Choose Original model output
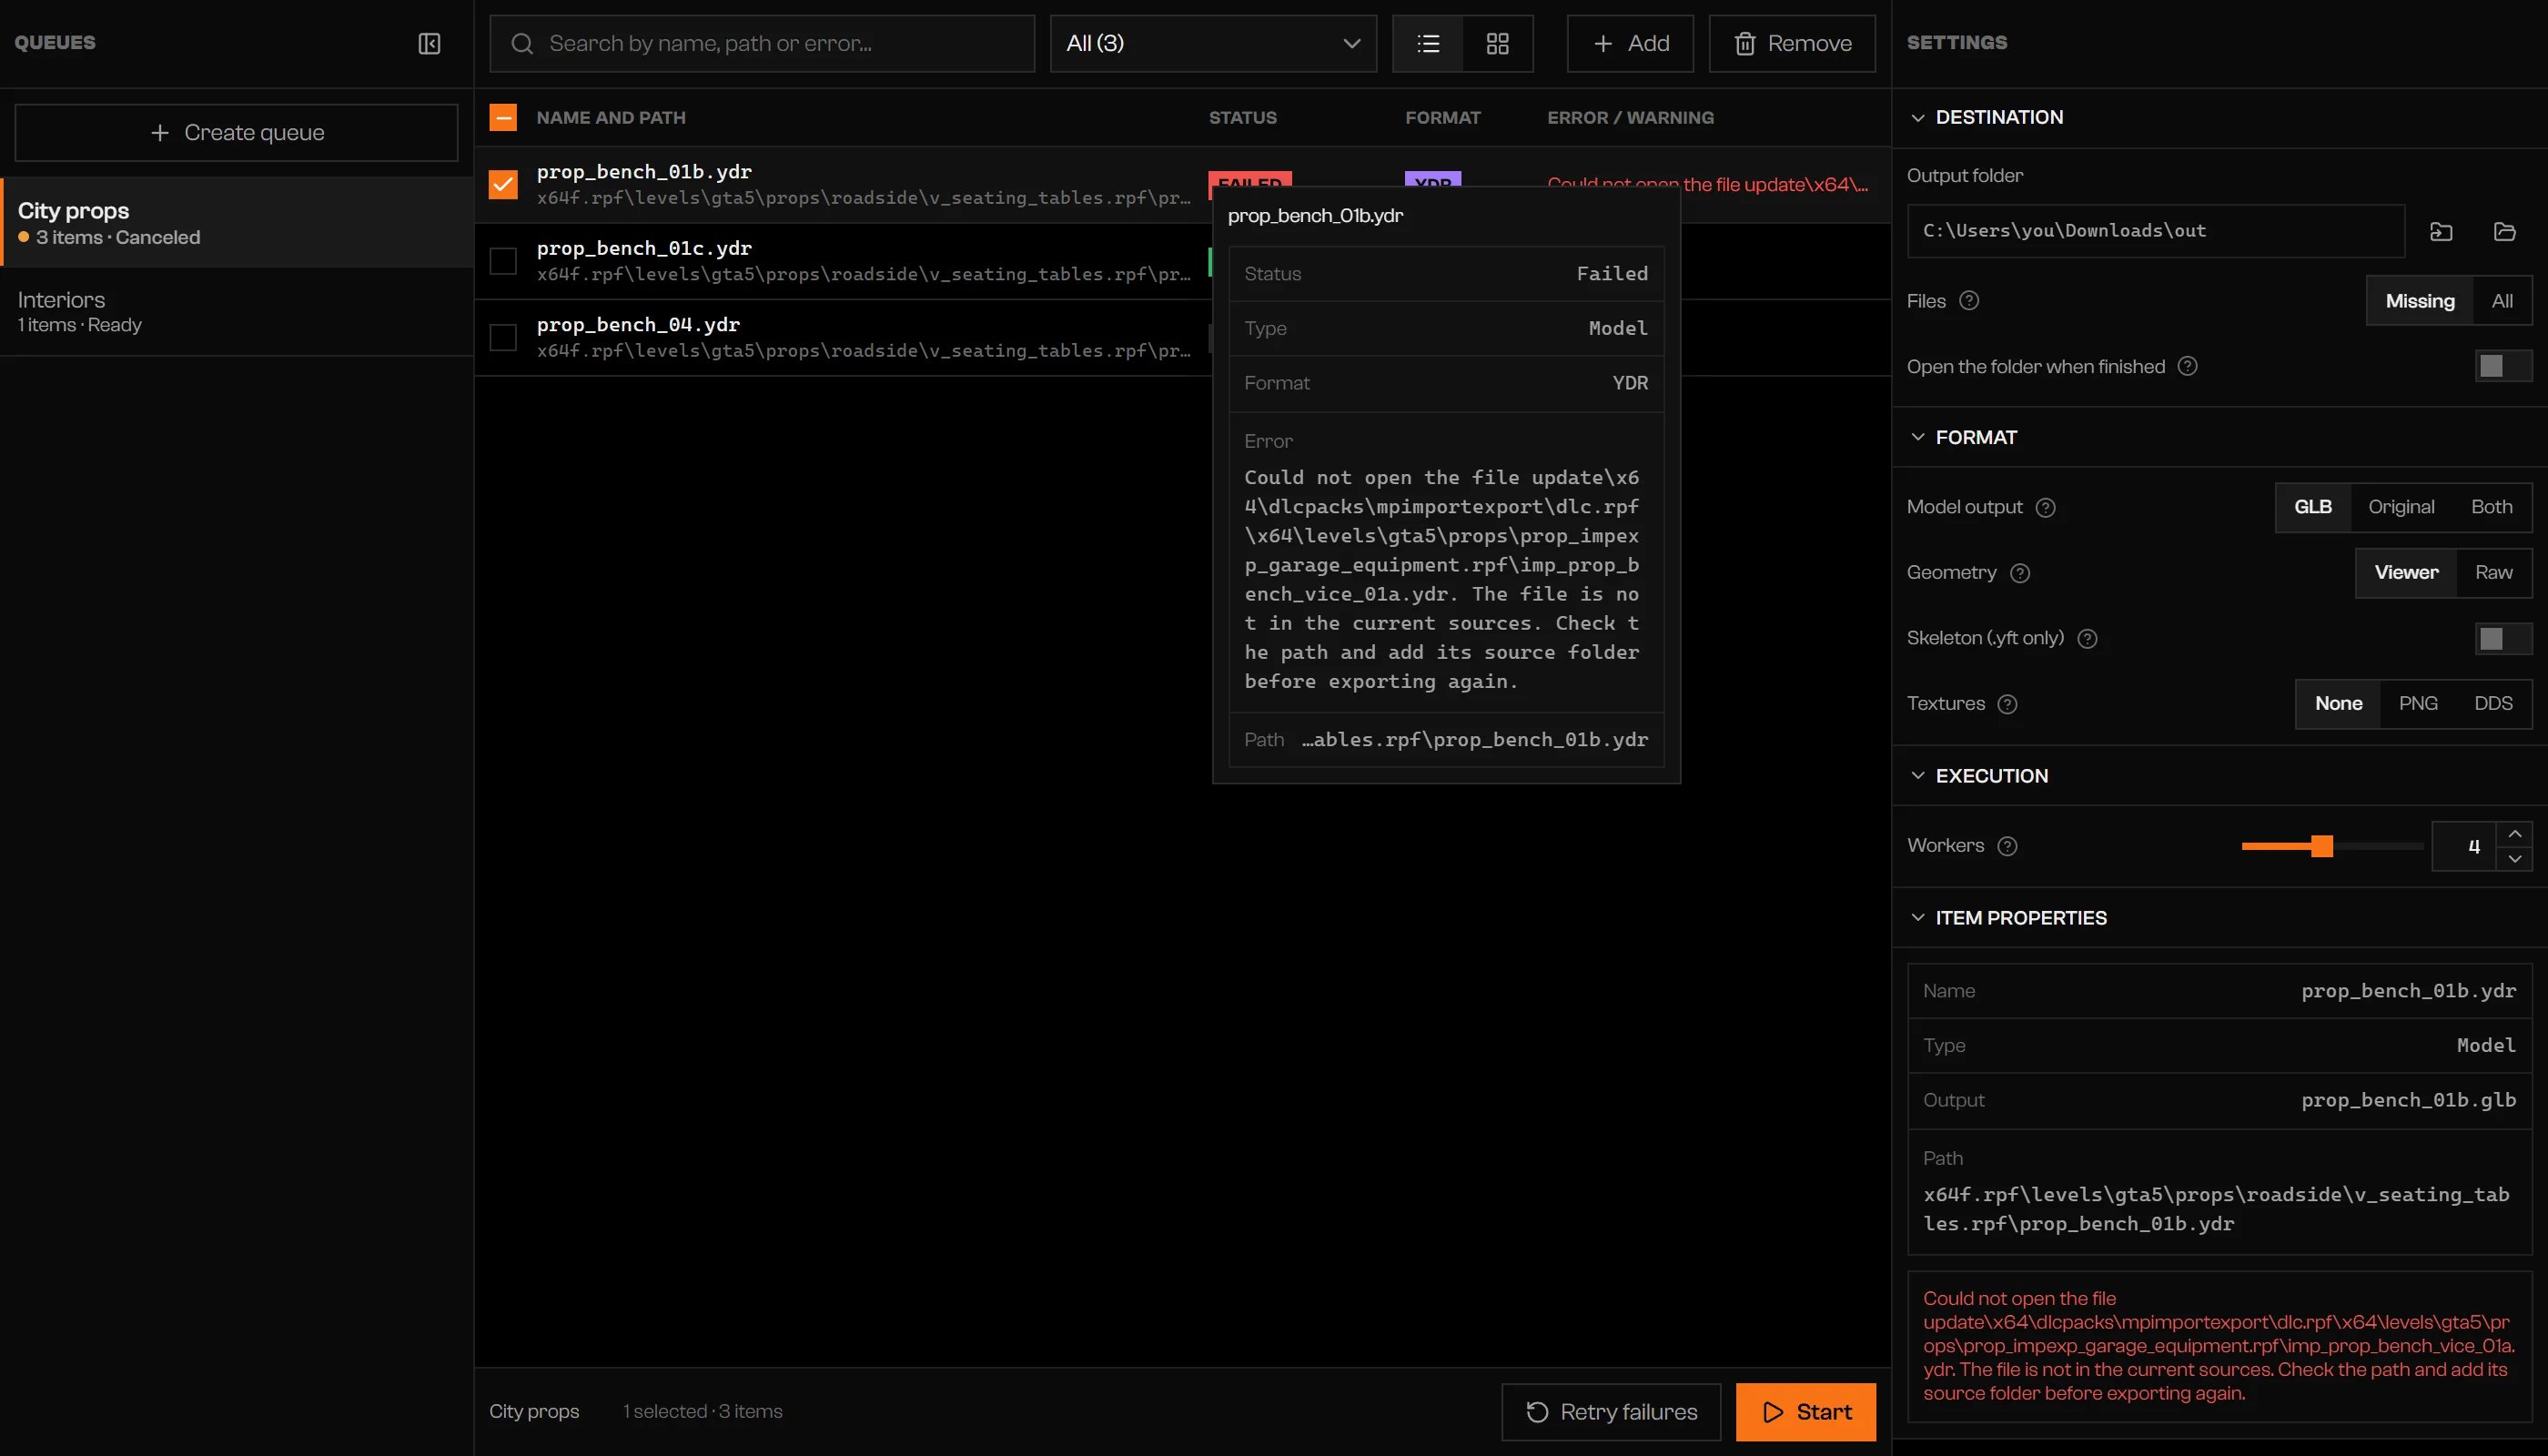The image size is (2548, 1456). click(2401, 507)
